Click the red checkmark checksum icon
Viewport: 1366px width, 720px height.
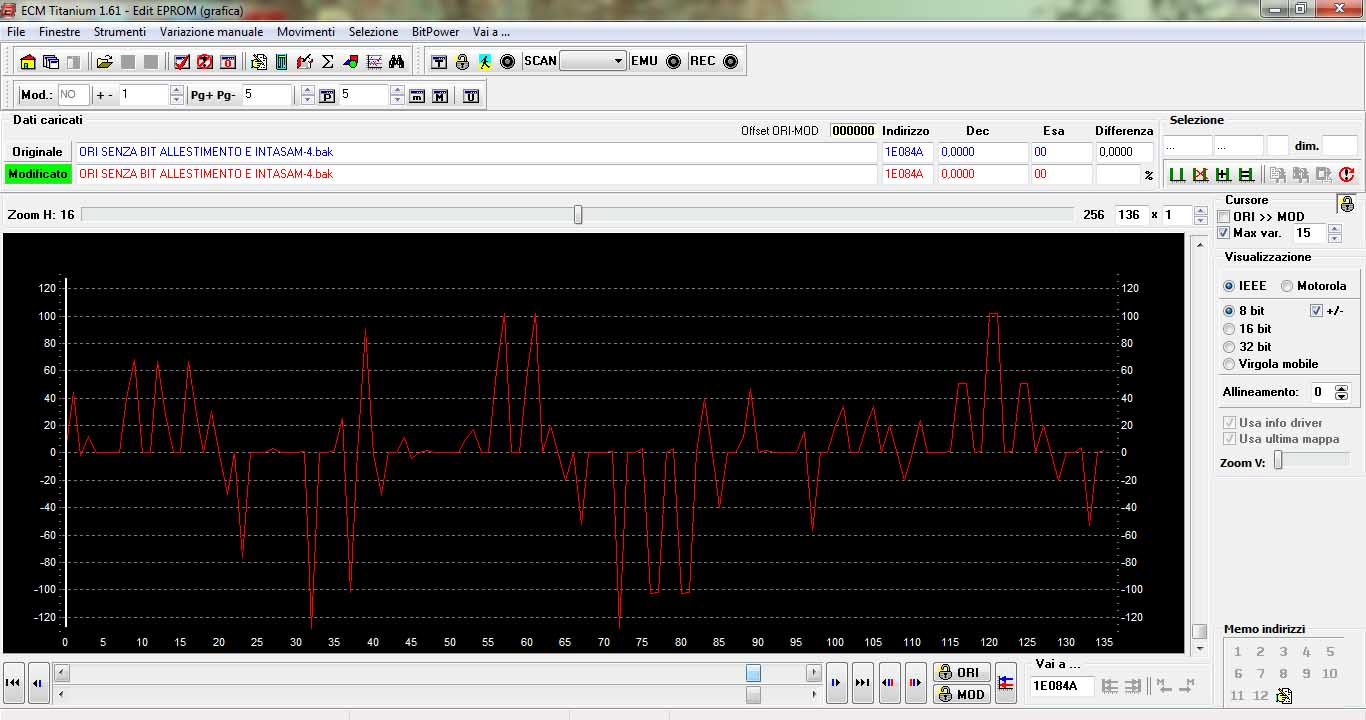click(x=182, y=61)
